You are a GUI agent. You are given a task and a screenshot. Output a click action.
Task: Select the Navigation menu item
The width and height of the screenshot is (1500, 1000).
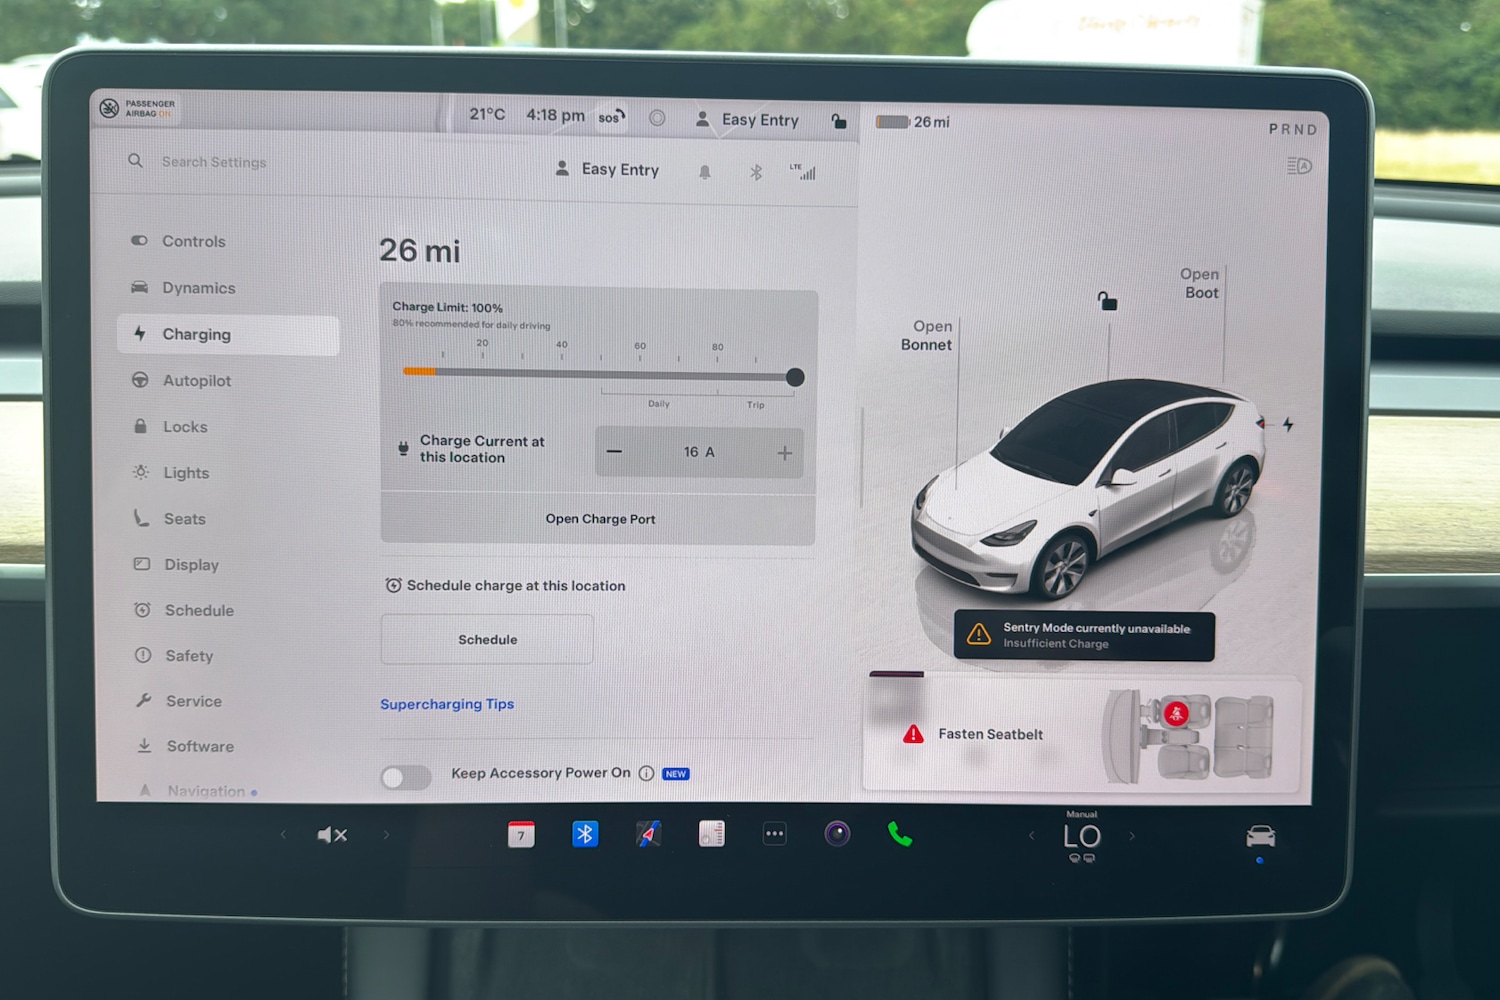point(197,791)
